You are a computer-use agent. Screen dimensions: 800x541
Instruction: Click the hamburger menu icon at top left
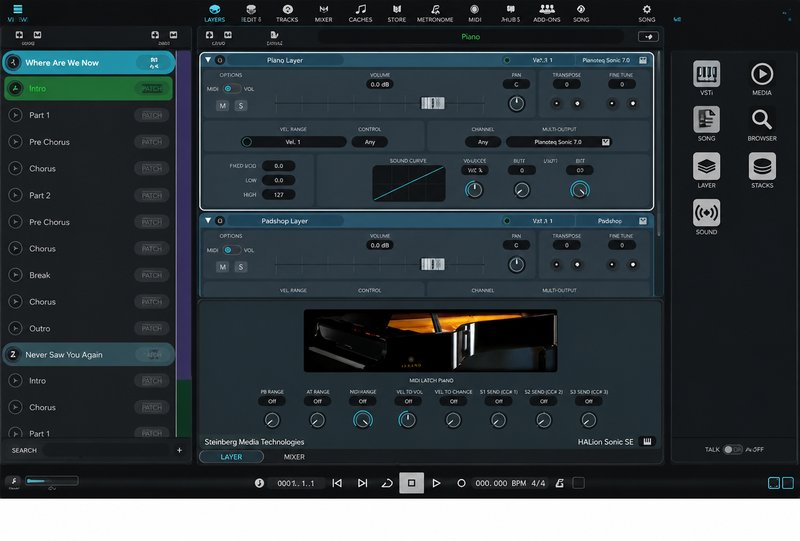[x=18, y=9]
